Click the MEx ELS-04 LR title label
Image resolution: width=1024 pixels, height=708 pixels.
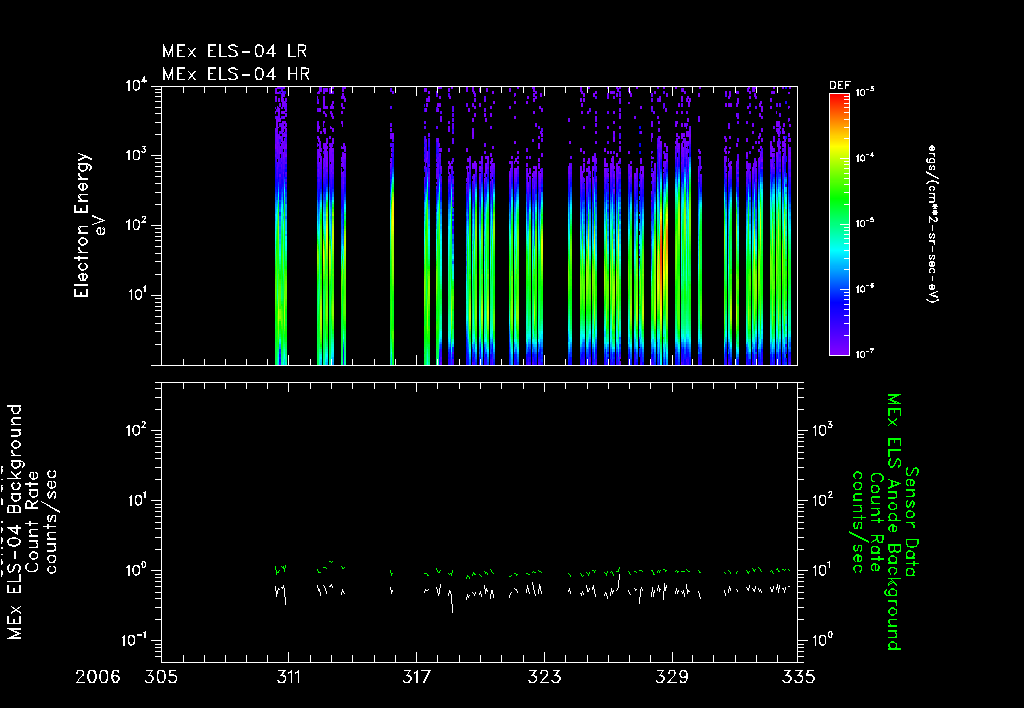[x=234, y=51]
